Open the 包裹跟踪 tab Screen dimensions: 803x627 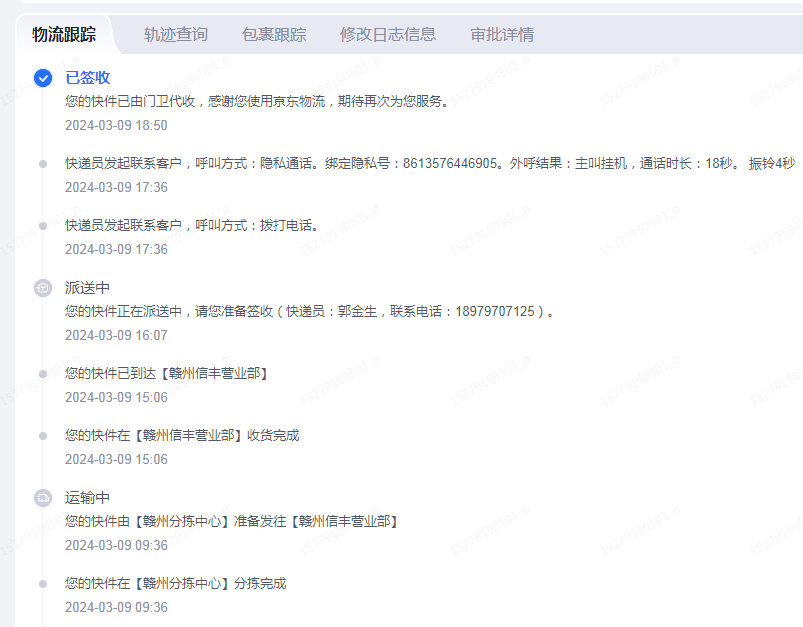[x=274, y=34]
